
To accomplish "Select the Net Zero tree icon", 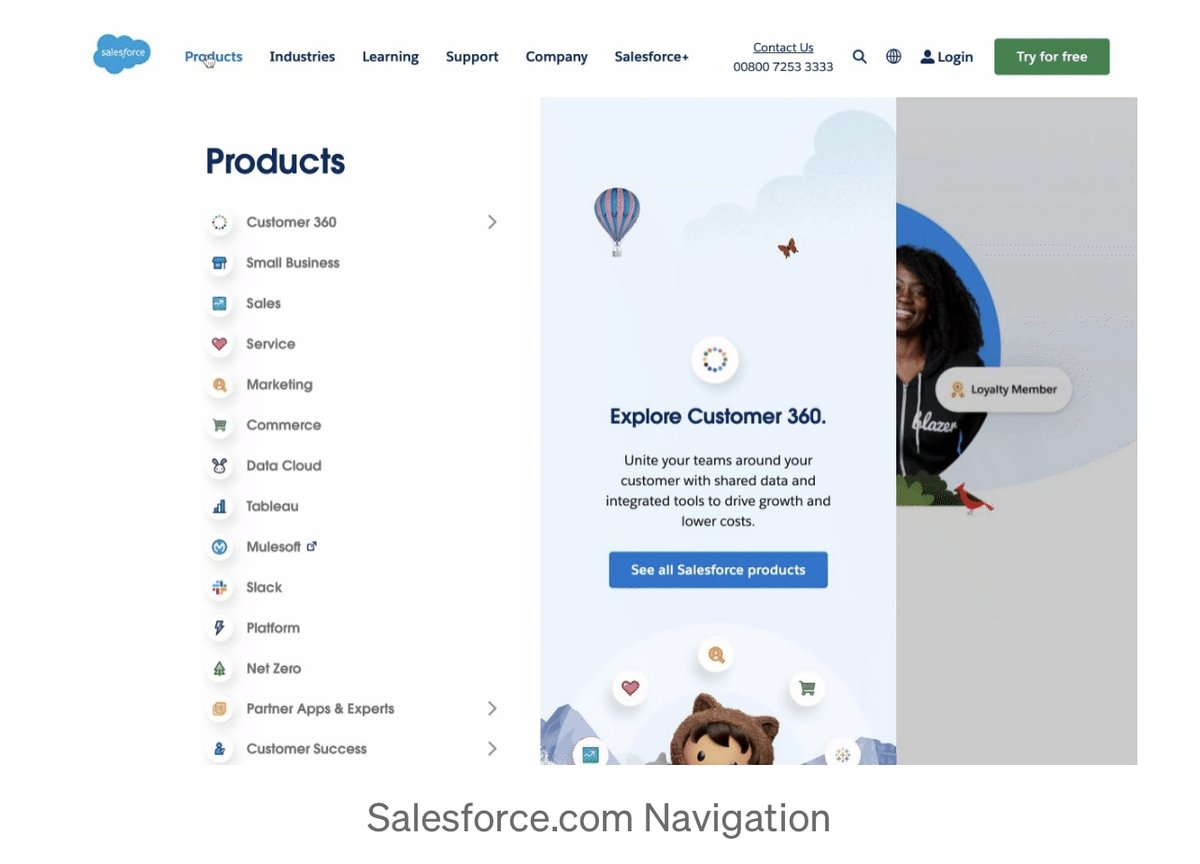I will 219,668.
